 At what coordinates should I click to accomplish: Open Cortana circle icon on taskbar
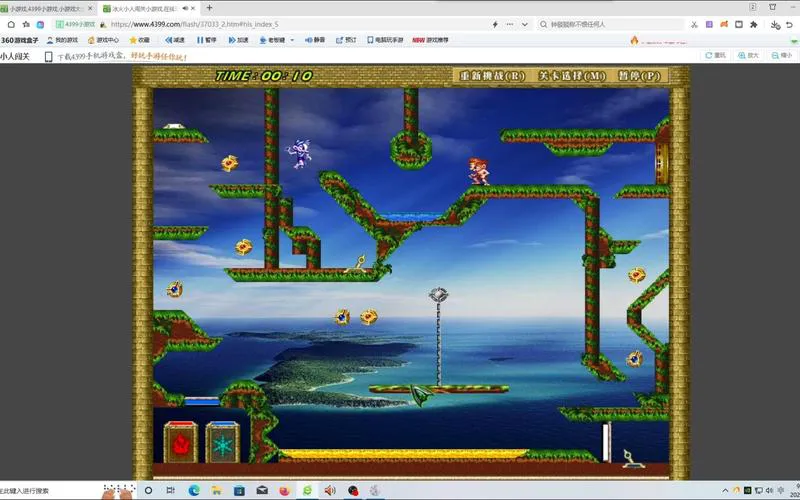148,490
